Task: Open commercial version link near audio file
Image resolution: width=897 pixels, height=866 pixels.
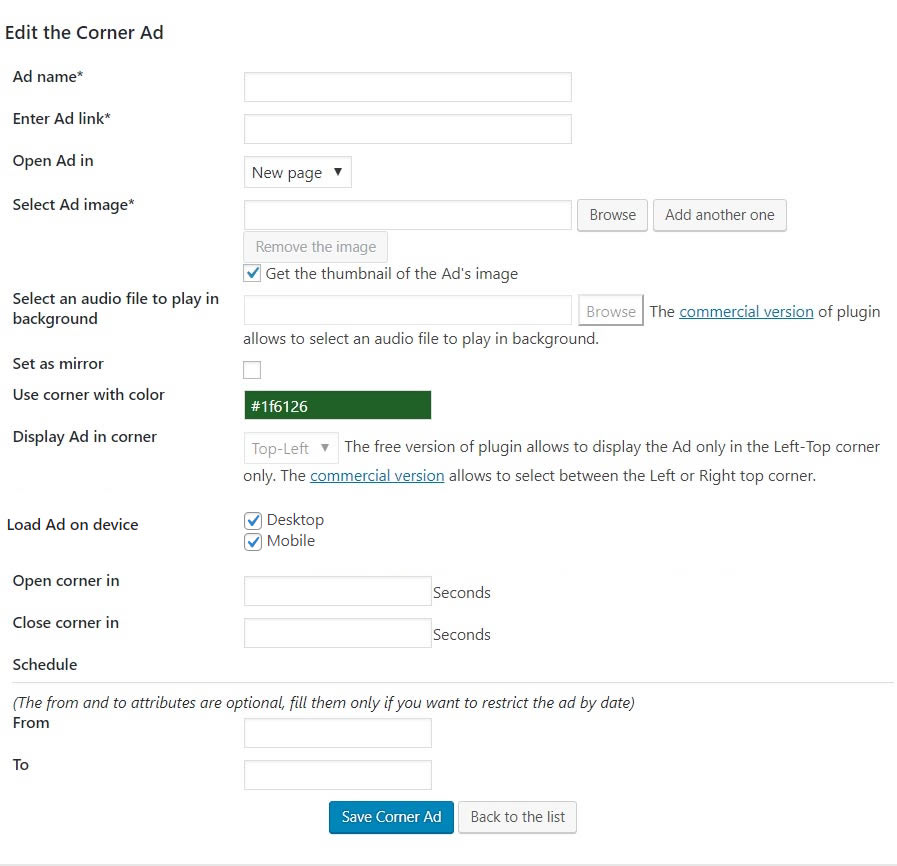Action: pyautogui.click(x=746, y=311)
